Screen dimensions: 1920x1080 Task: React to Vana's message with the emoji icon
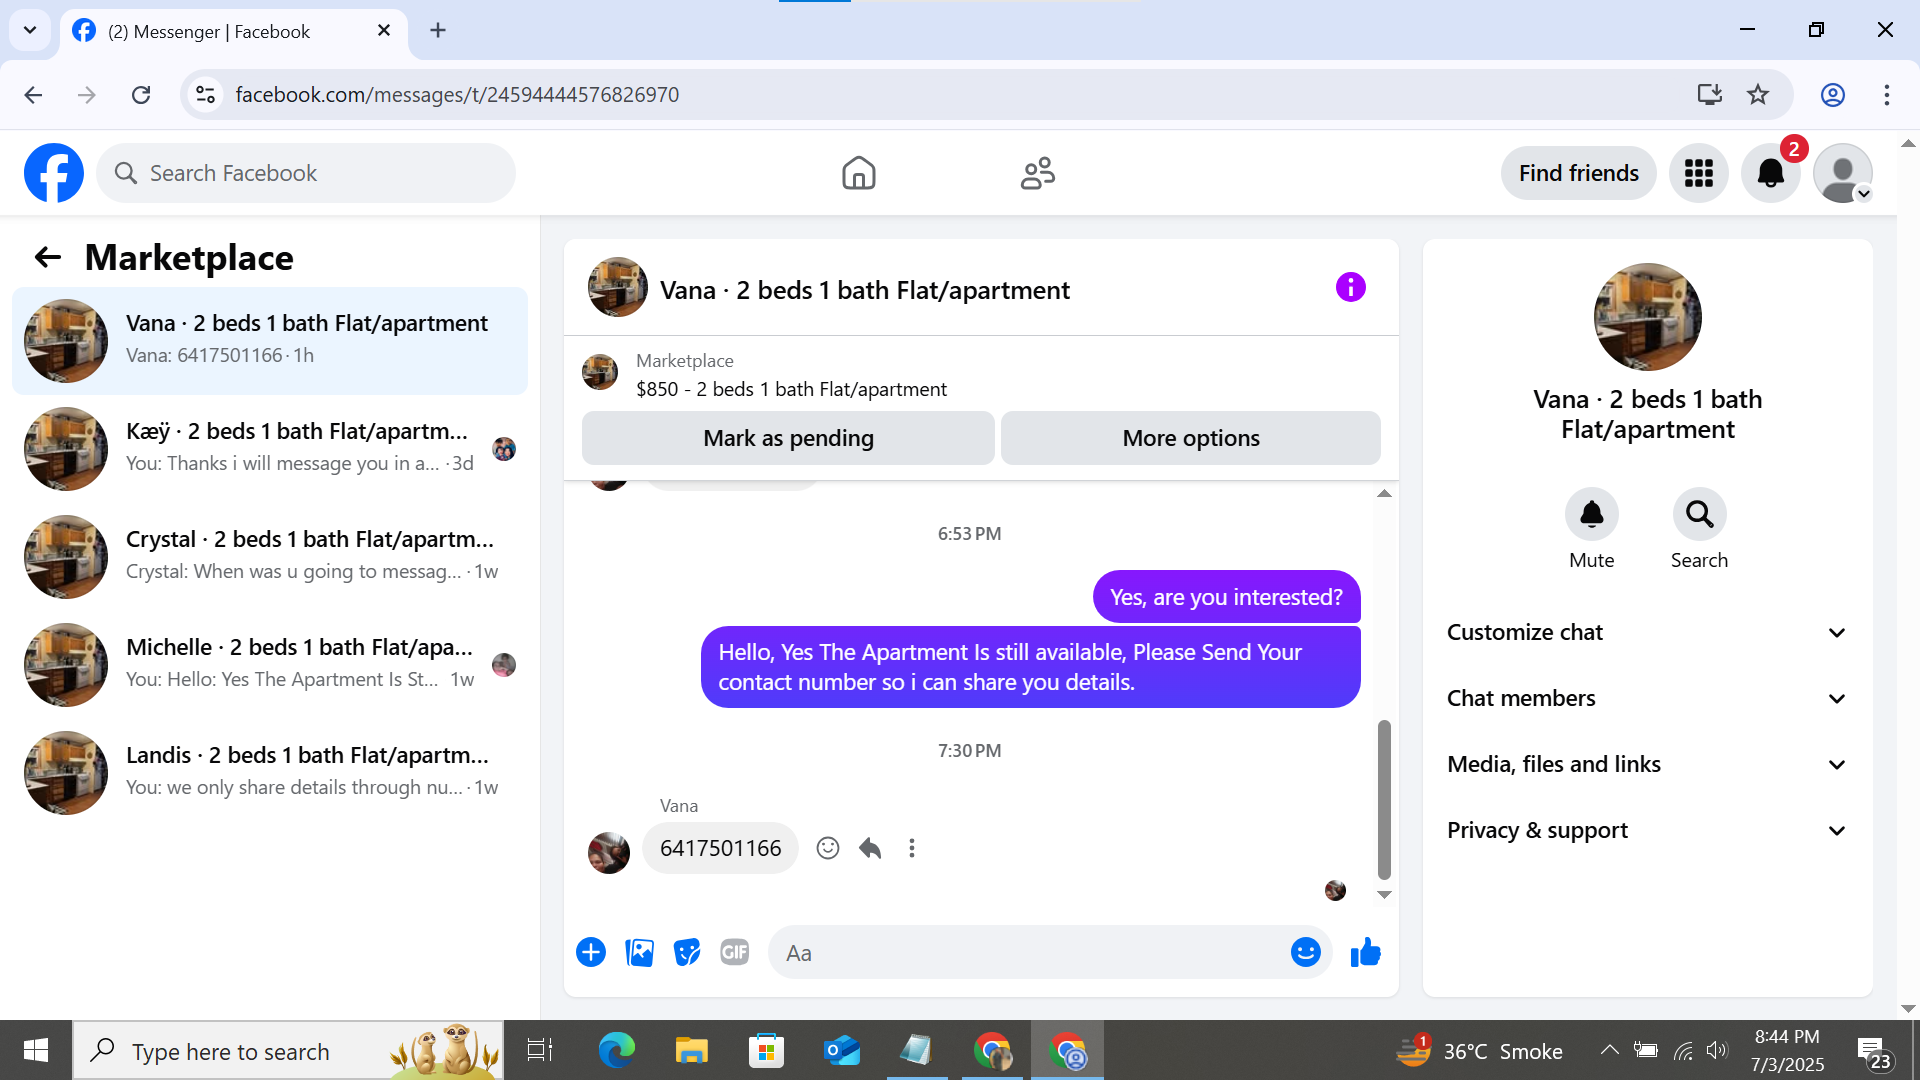click(828, 848)
